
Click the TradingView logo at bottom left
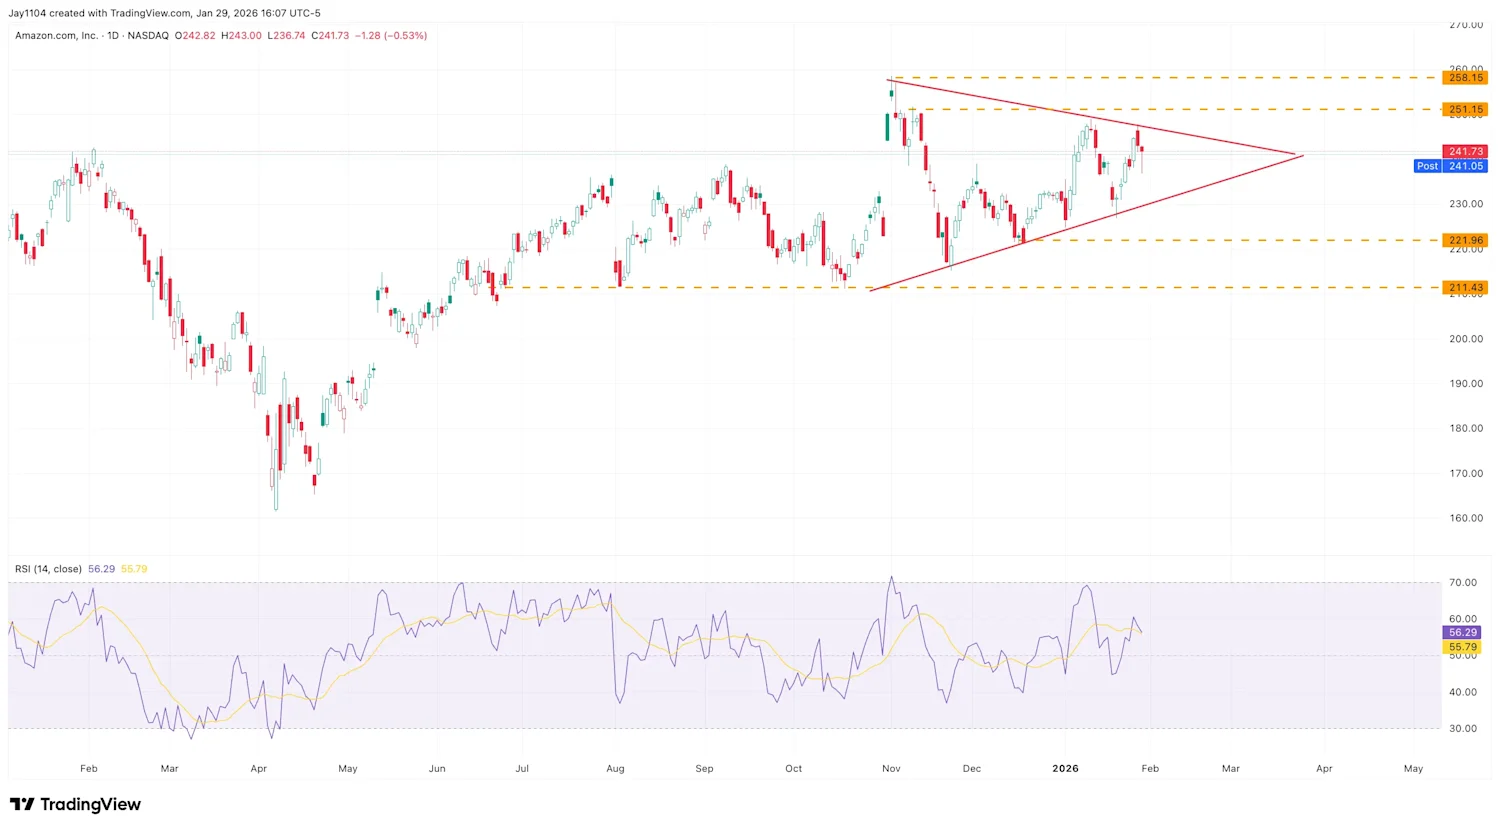(75, 805)
